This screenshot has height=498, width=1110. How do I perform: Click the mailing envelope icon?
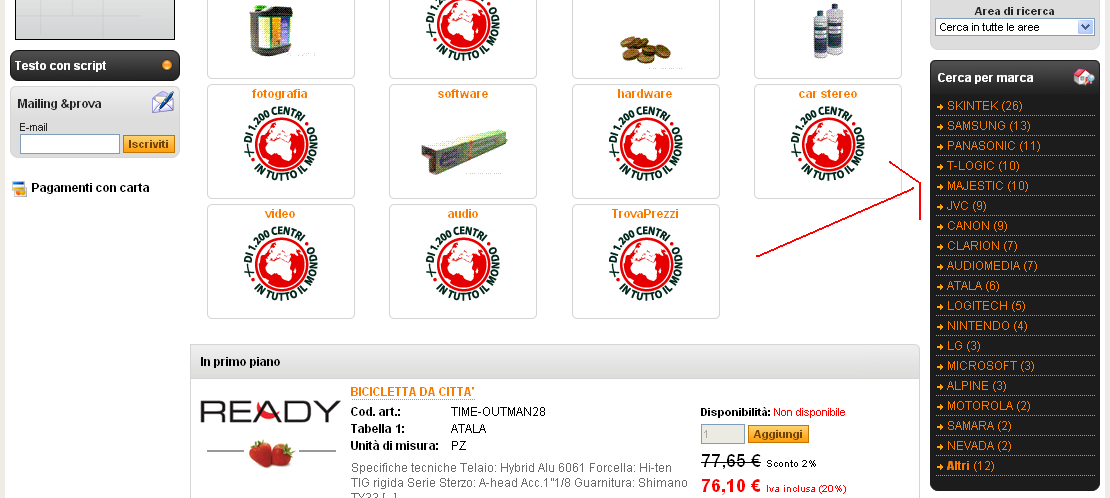click(x=163, y=102)
